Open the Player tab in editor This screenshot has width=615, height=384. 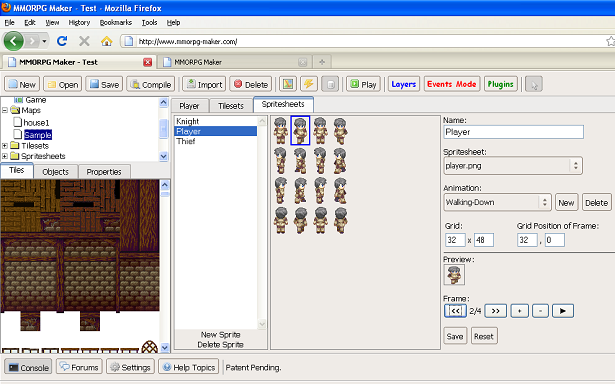(189, 106)
